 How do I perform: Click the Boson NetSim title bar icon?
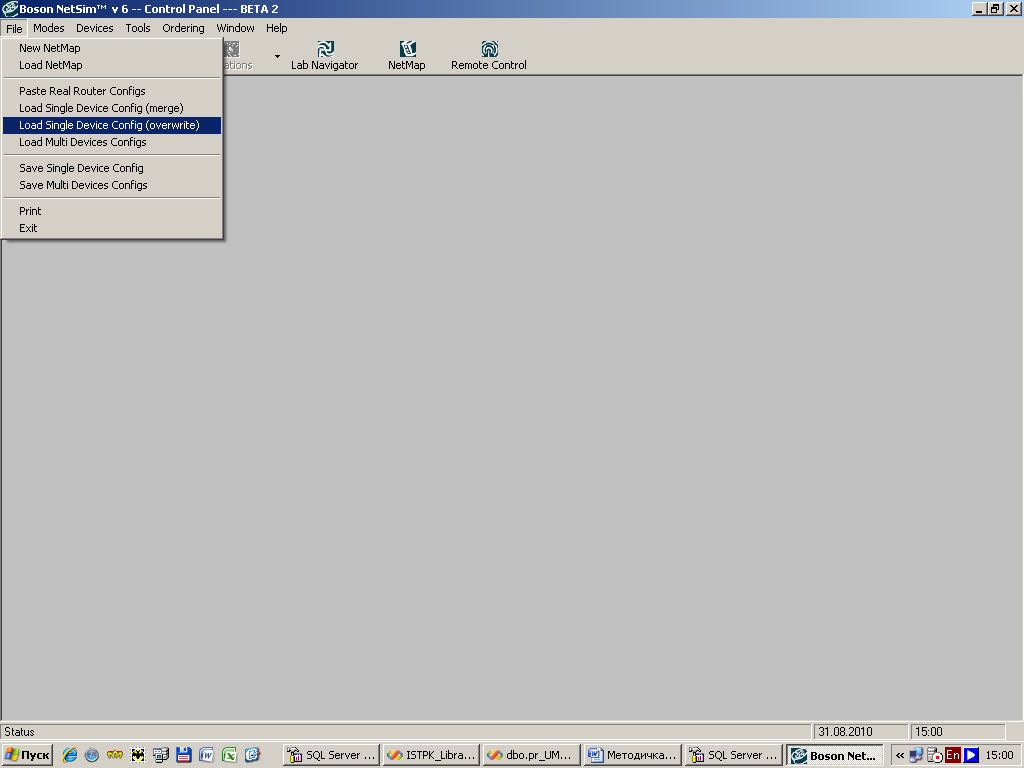(x=9, y=8)
